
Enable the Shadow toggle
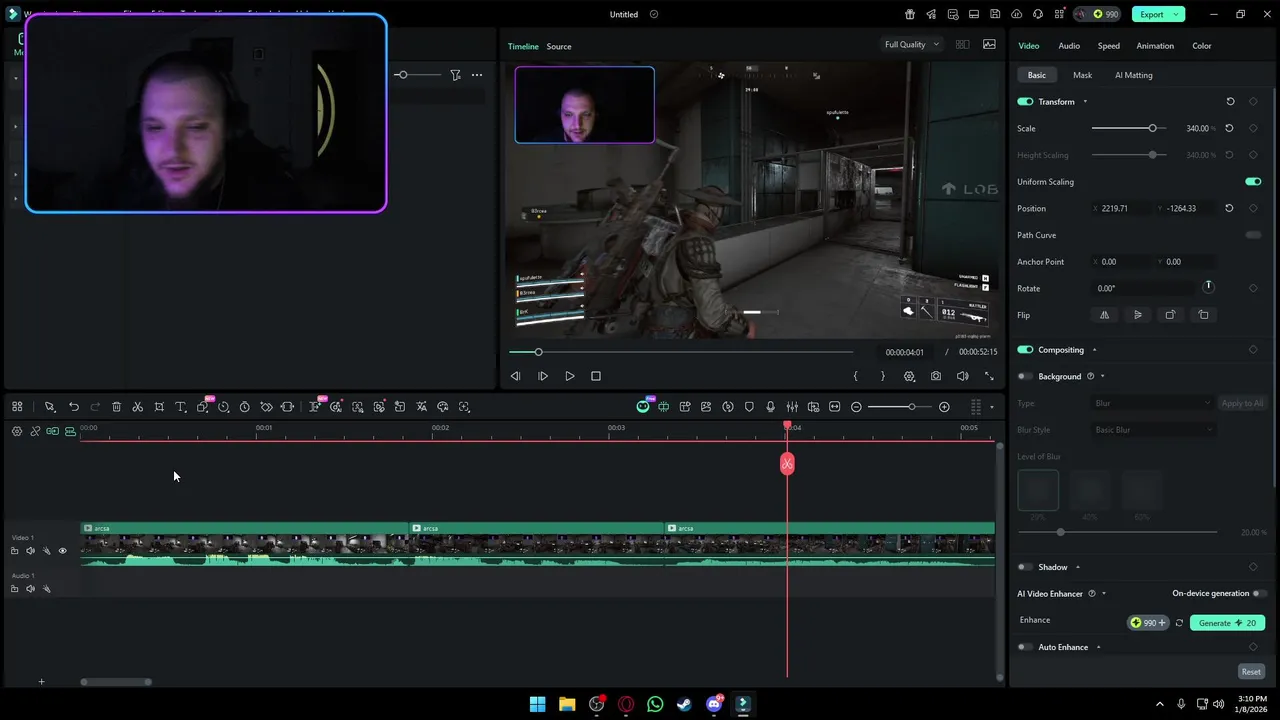[x=1025, y=567]
